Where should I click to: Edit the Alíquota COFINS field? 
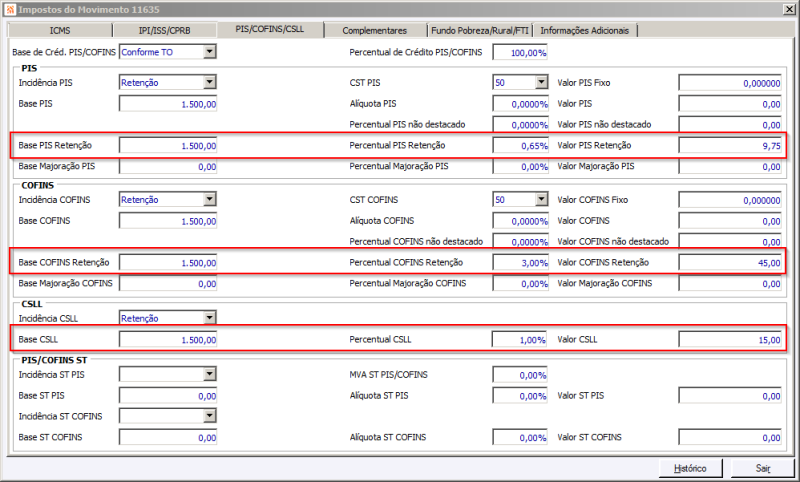(x=520, y=221)
